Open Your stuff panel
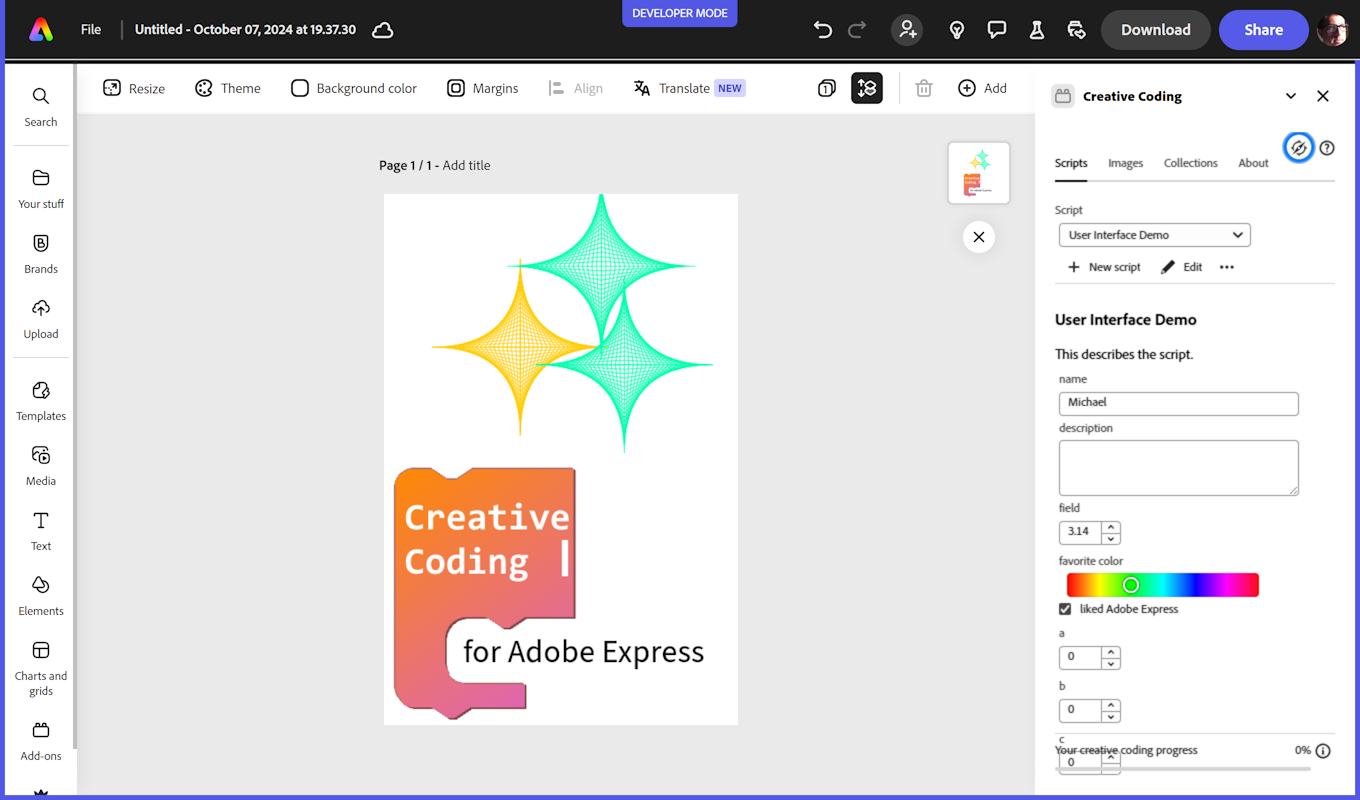The width and height of the screenshot is (1360, 800). (x=41, y=189)
